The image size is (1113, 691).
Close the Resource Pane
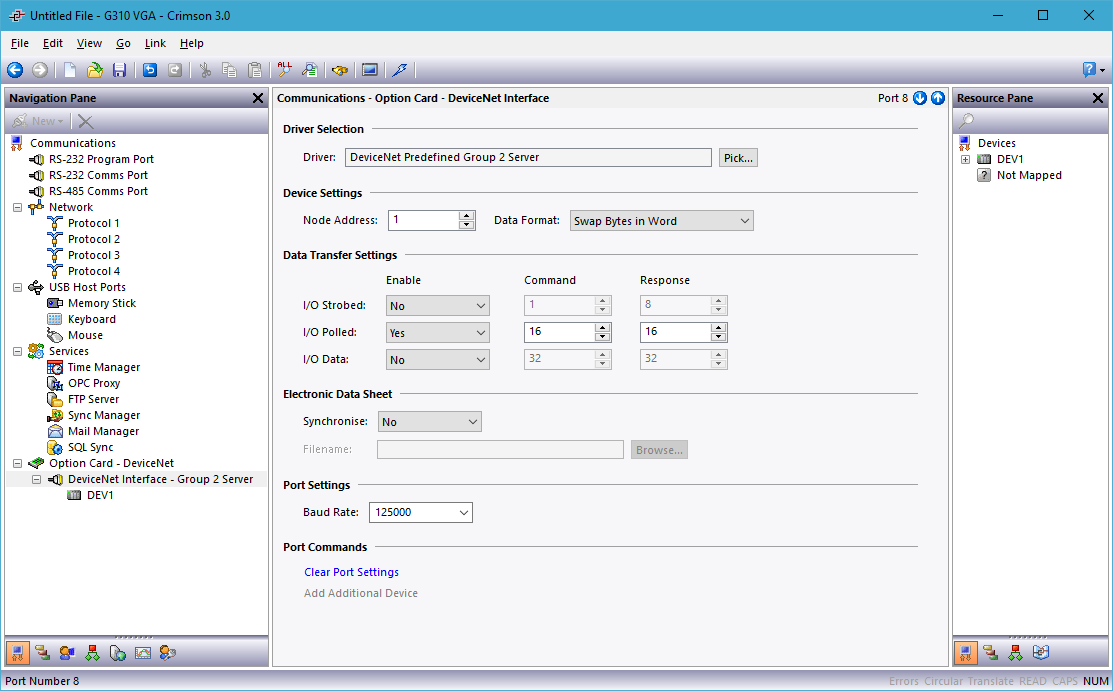[1097, 98]
